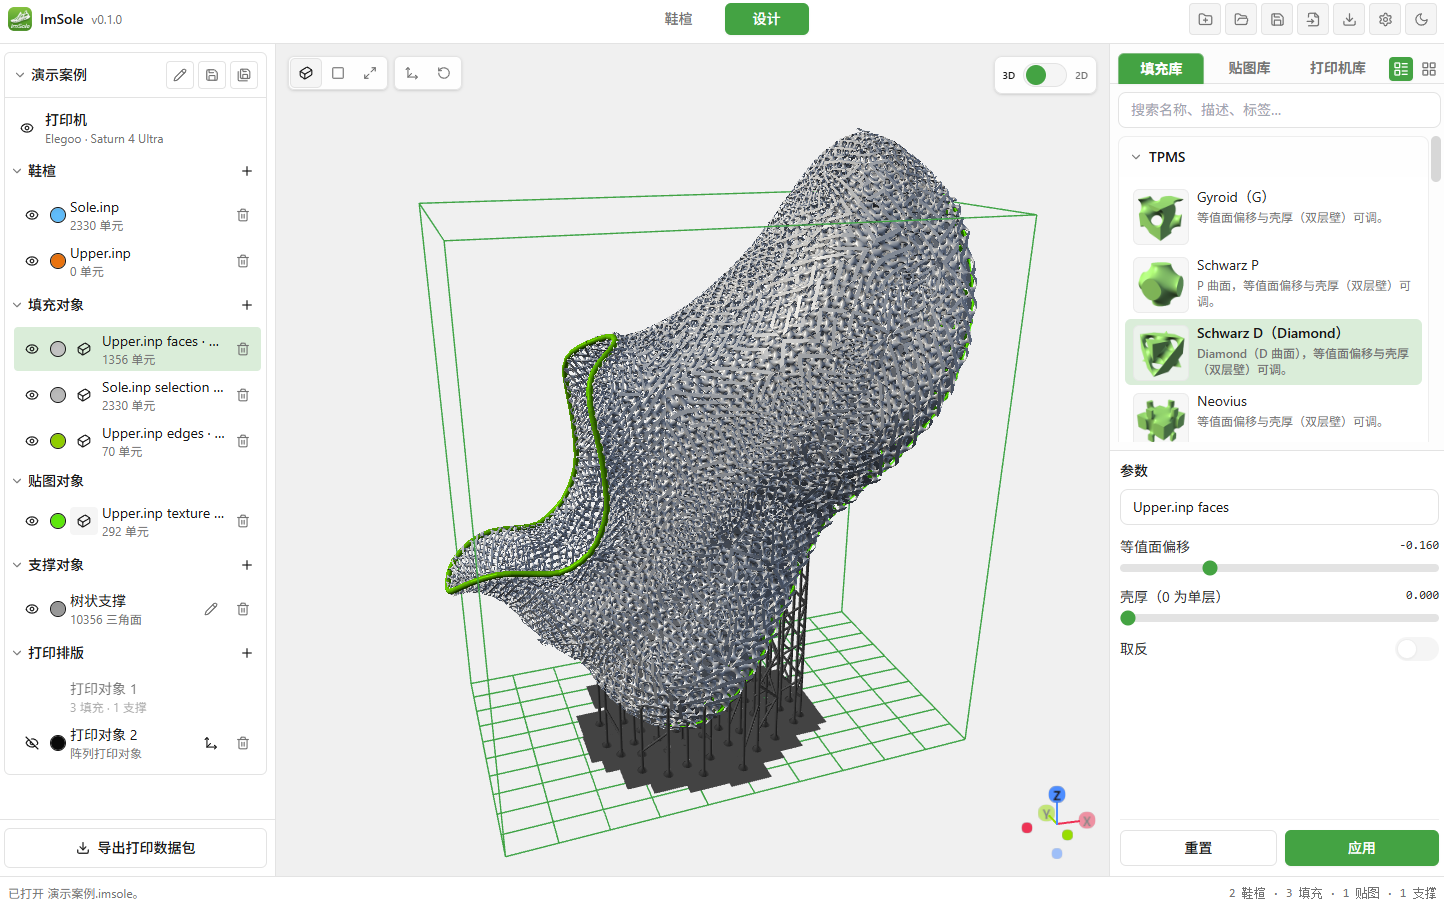1444x904 pixels.
Task: Click the save icon in top bar
Action: 1277,19
